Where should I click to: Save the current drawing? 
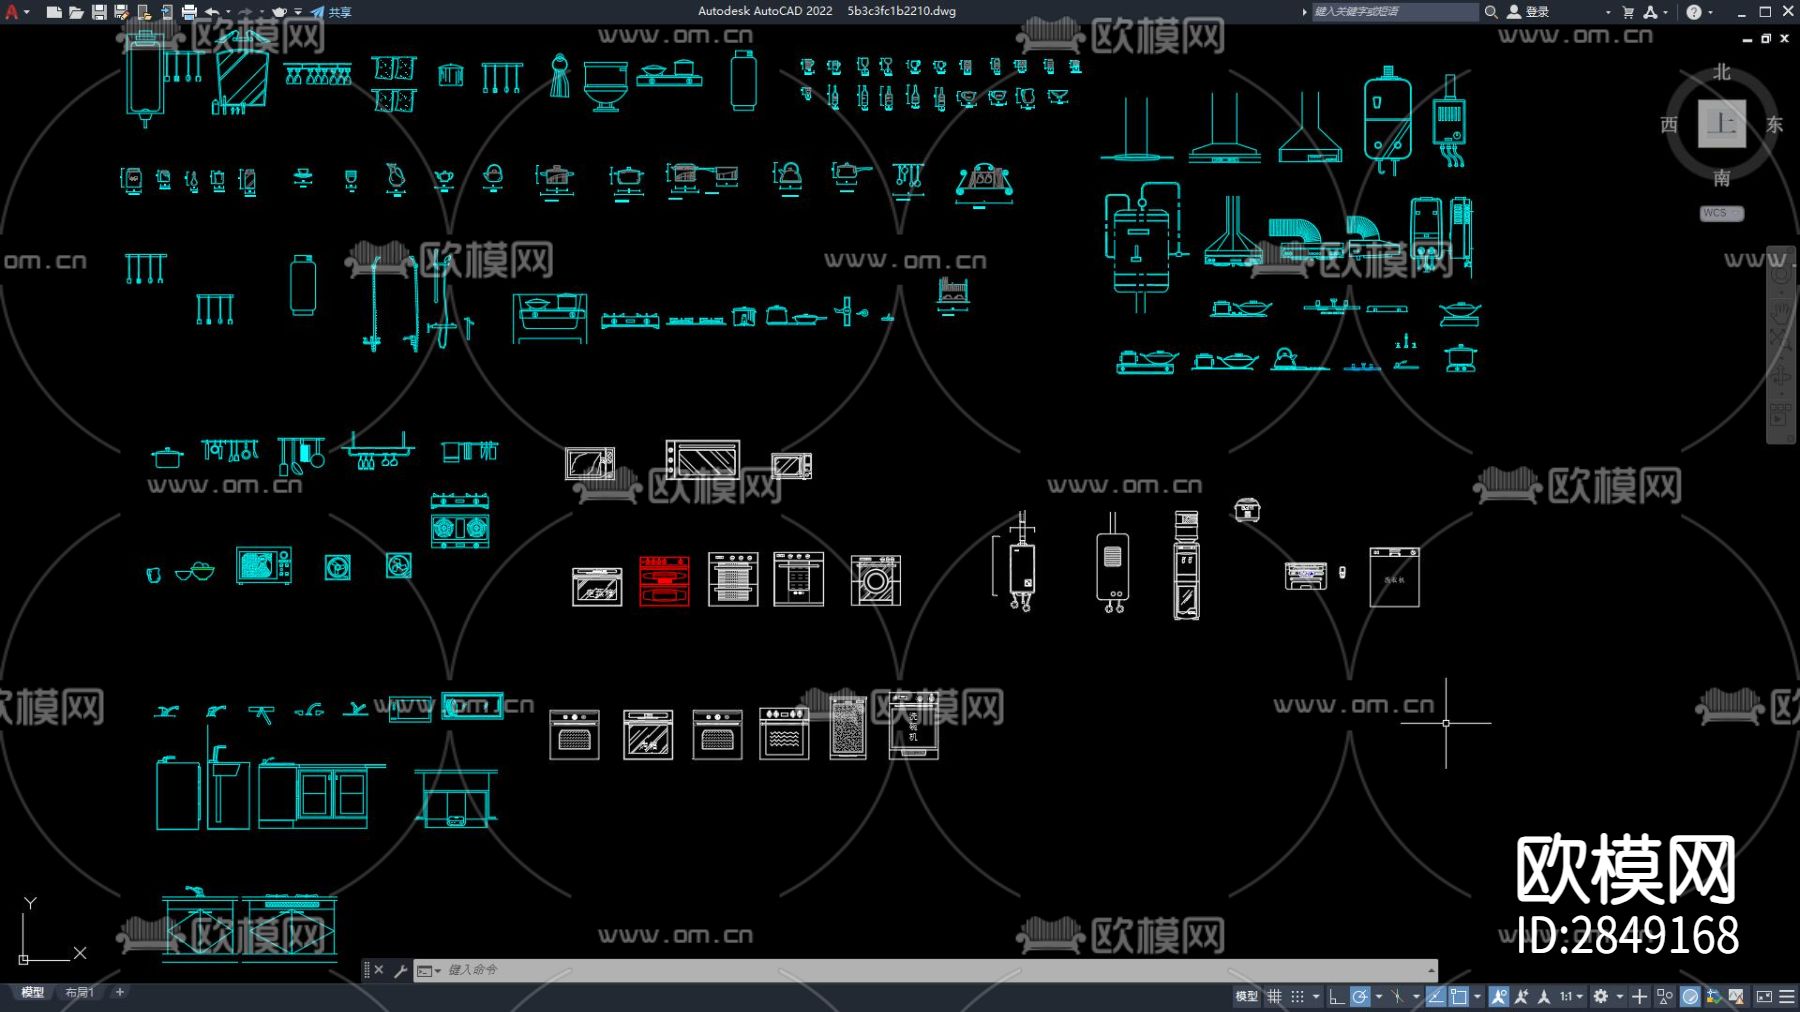[99, 12]
